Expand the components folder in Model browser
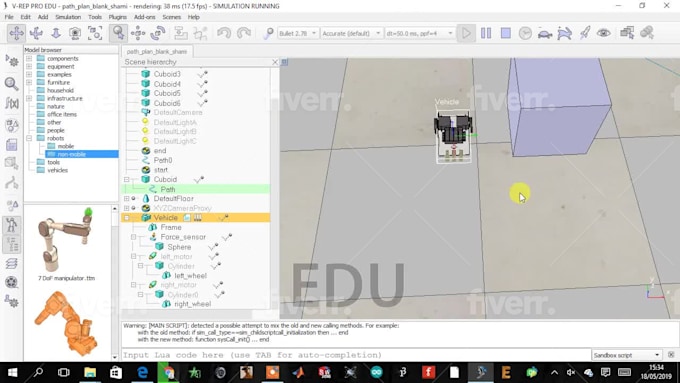Image resolution: width=680 pixels, height=383 pixels. (x=29, y=58)
